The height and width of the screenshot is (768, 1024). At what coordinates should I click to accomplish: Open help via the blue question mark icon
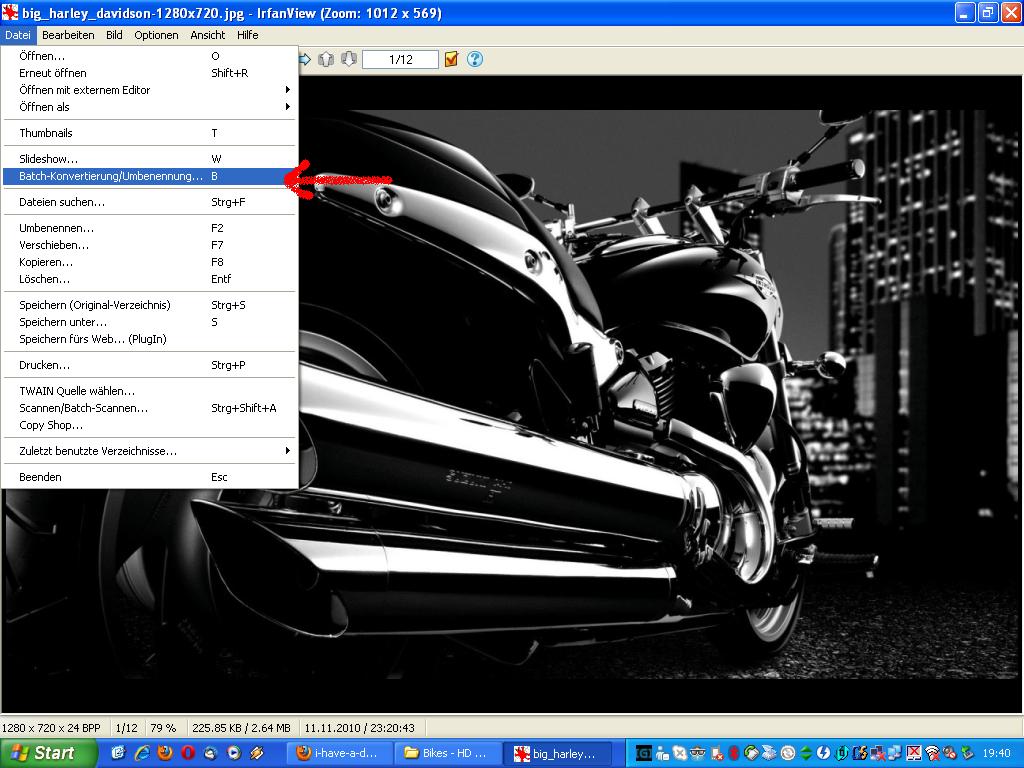[x=475, y=59]
